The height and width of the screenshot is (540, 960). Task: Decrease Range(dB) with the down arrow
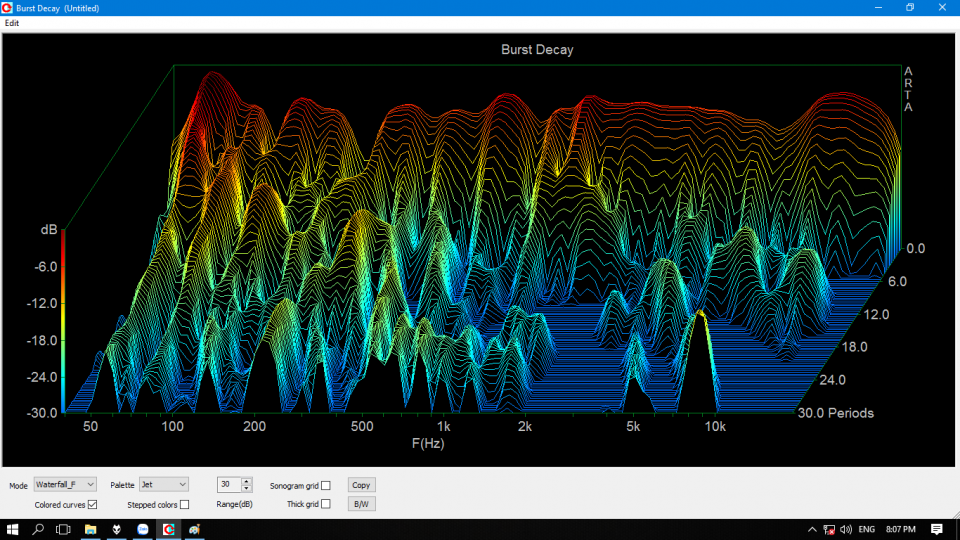tap(247, 488)
